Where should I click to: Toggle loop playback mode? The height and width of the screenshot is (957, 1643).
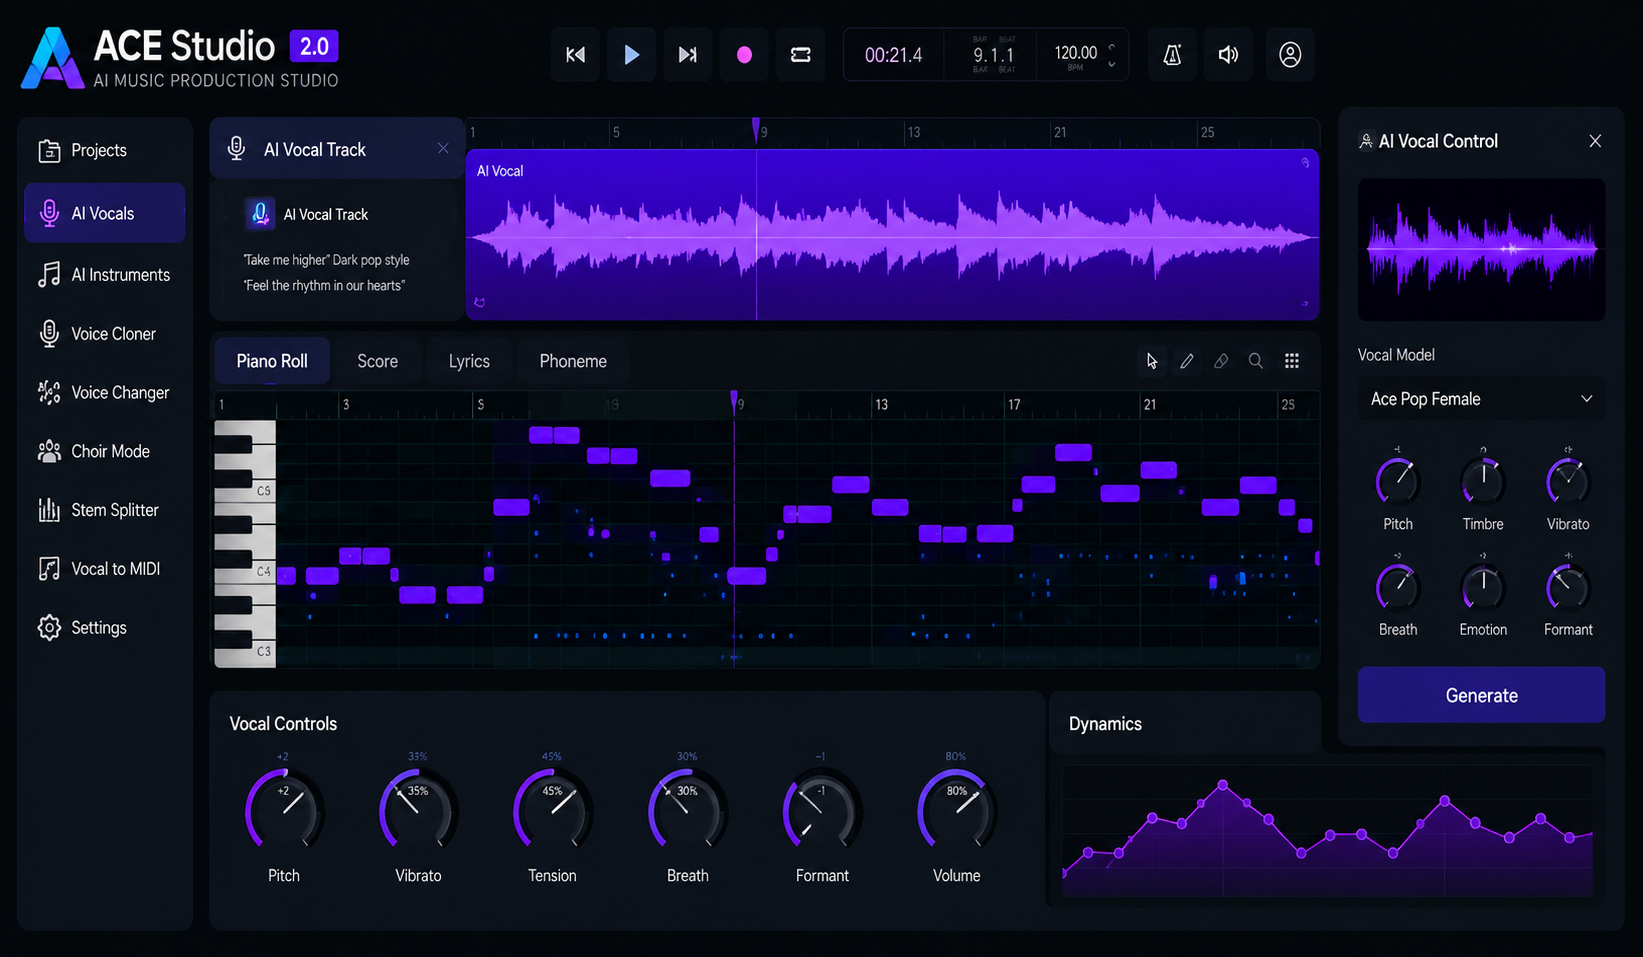800,55
